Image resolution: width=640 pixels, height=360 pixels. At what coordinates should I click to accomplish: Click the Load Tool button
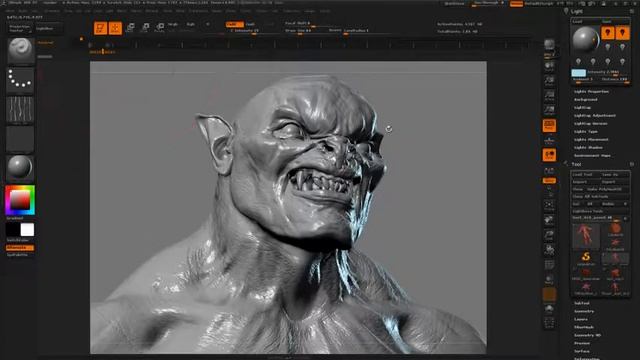click(585, 174)
